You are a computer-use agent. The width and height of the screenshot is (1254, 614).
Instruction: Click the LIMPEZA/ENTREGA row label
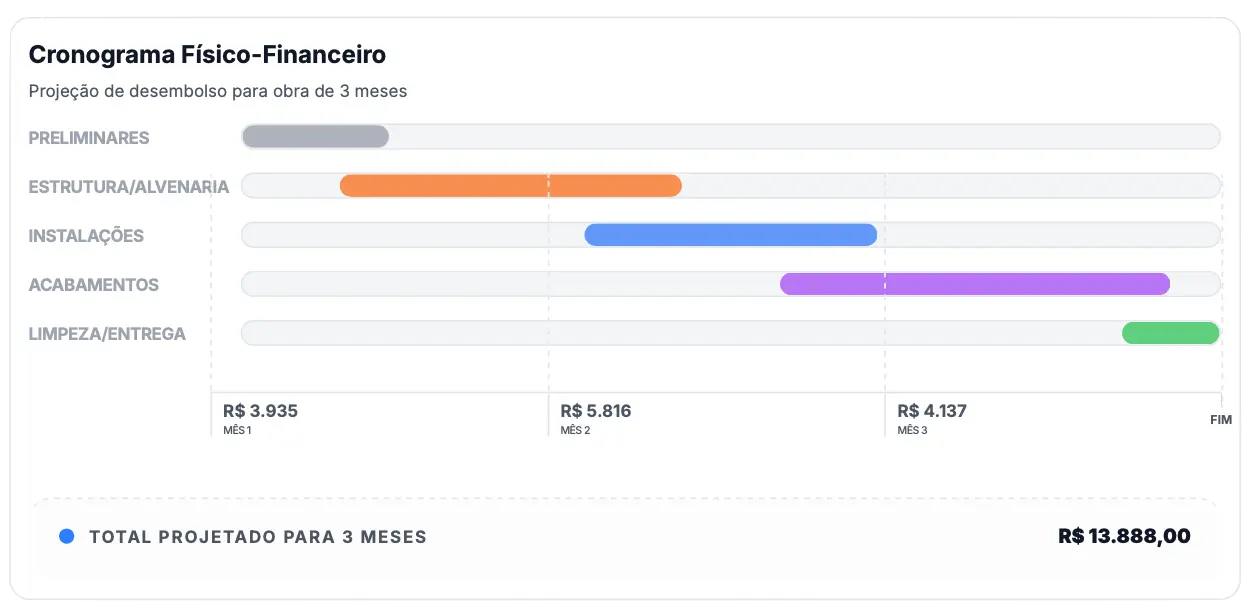[x=107, y=334]
